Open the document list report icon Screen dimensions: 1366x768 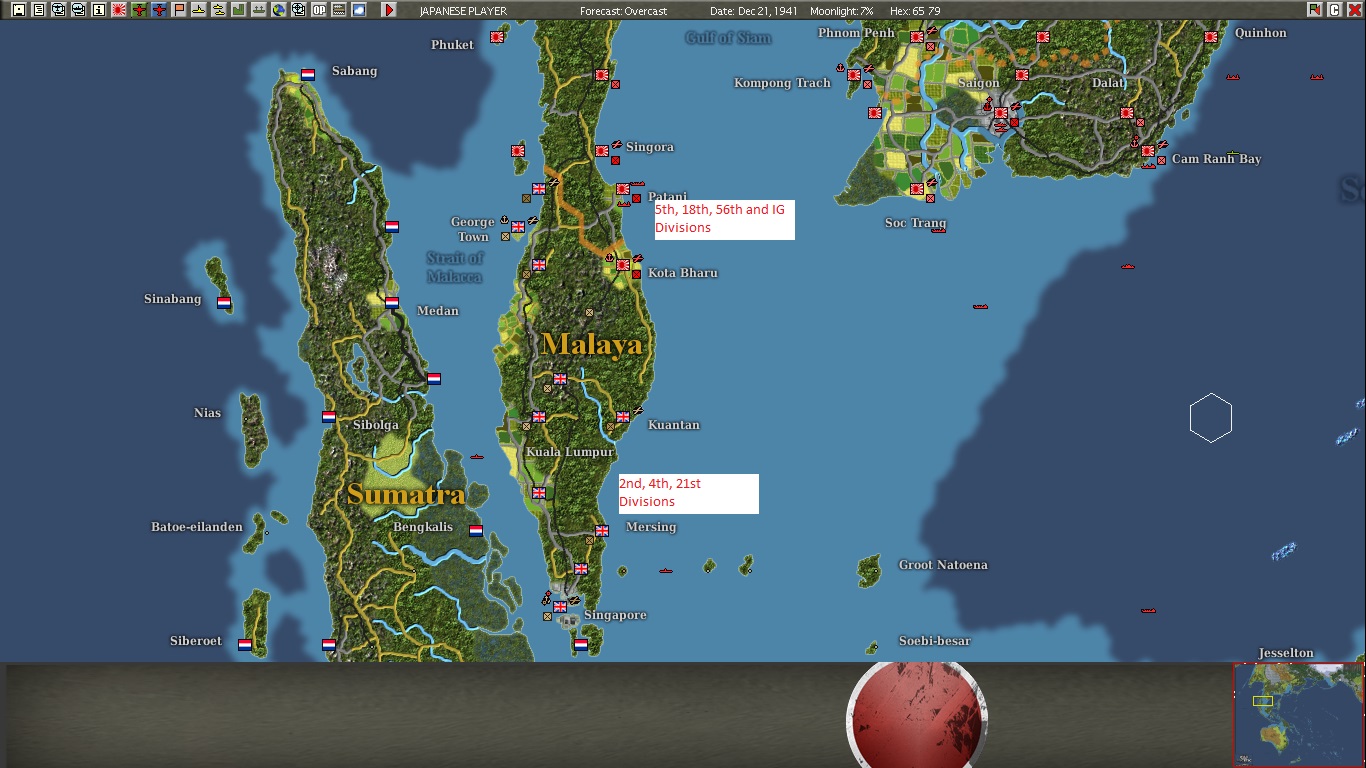[38, 10]
